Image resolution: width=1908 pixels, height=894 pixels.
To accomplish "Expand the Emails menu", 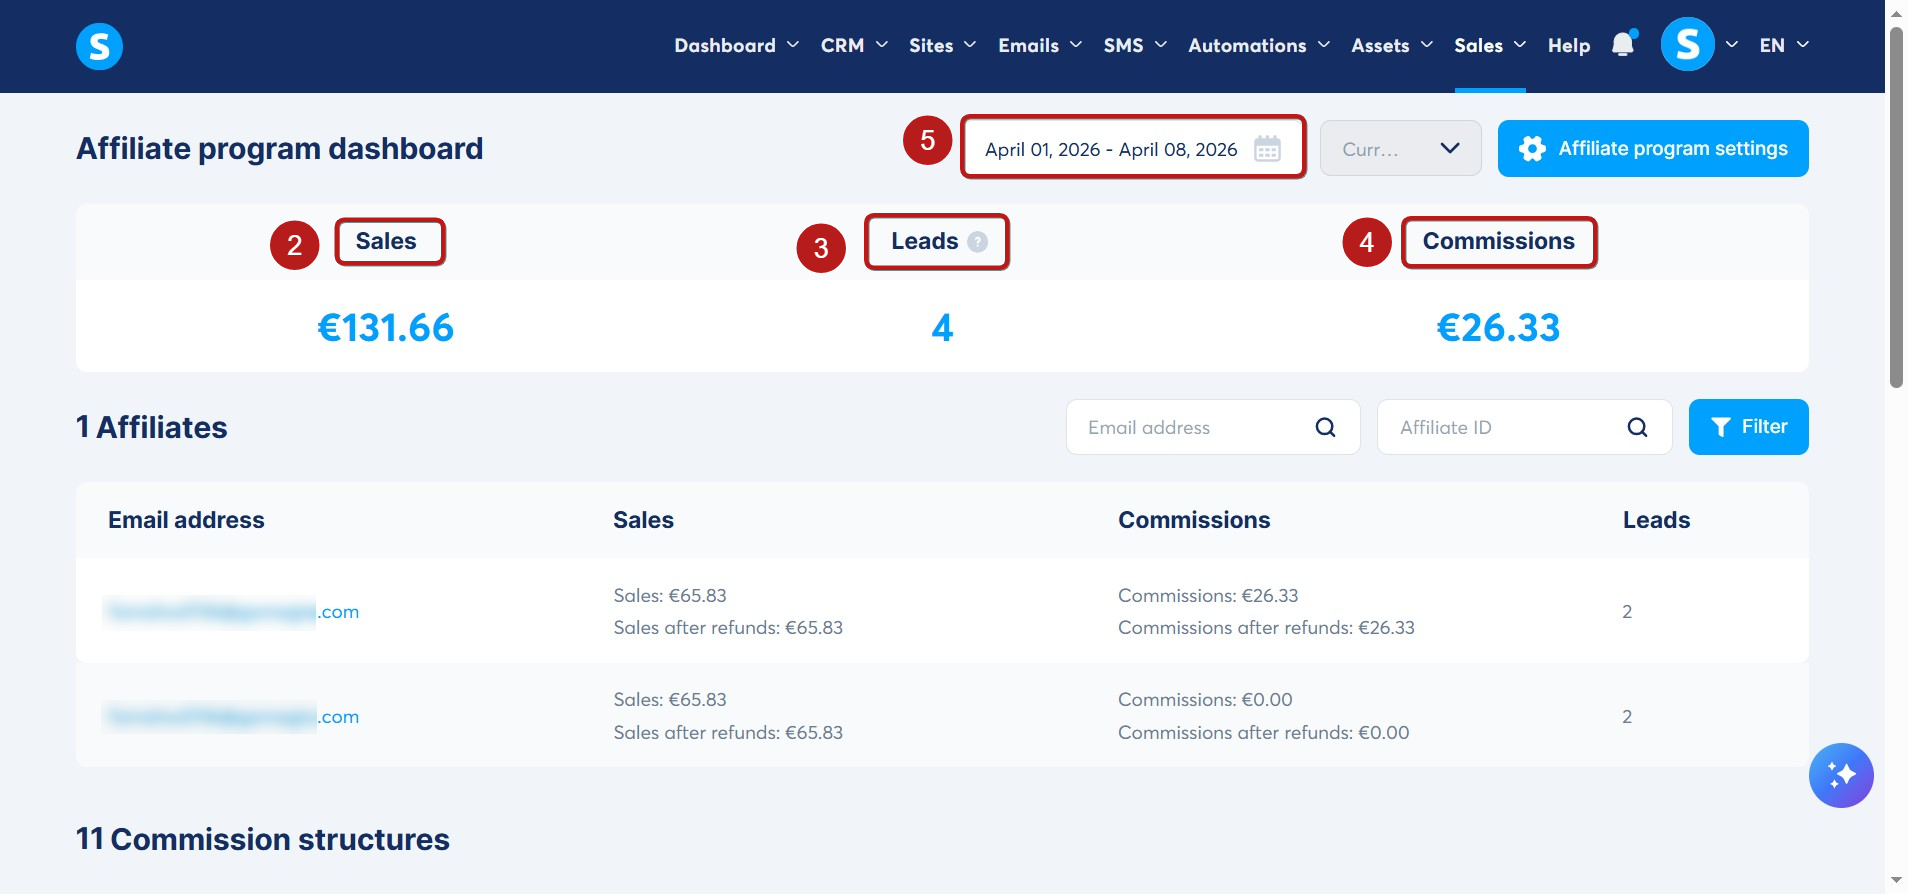I will click(1040, 45).
